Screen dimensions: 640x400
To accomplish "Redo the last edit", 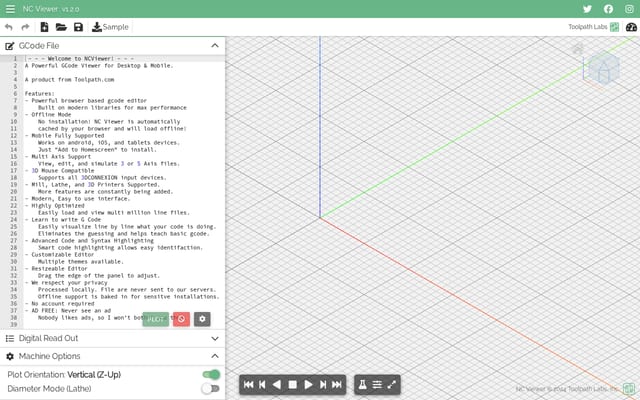I will pos(25,27).
